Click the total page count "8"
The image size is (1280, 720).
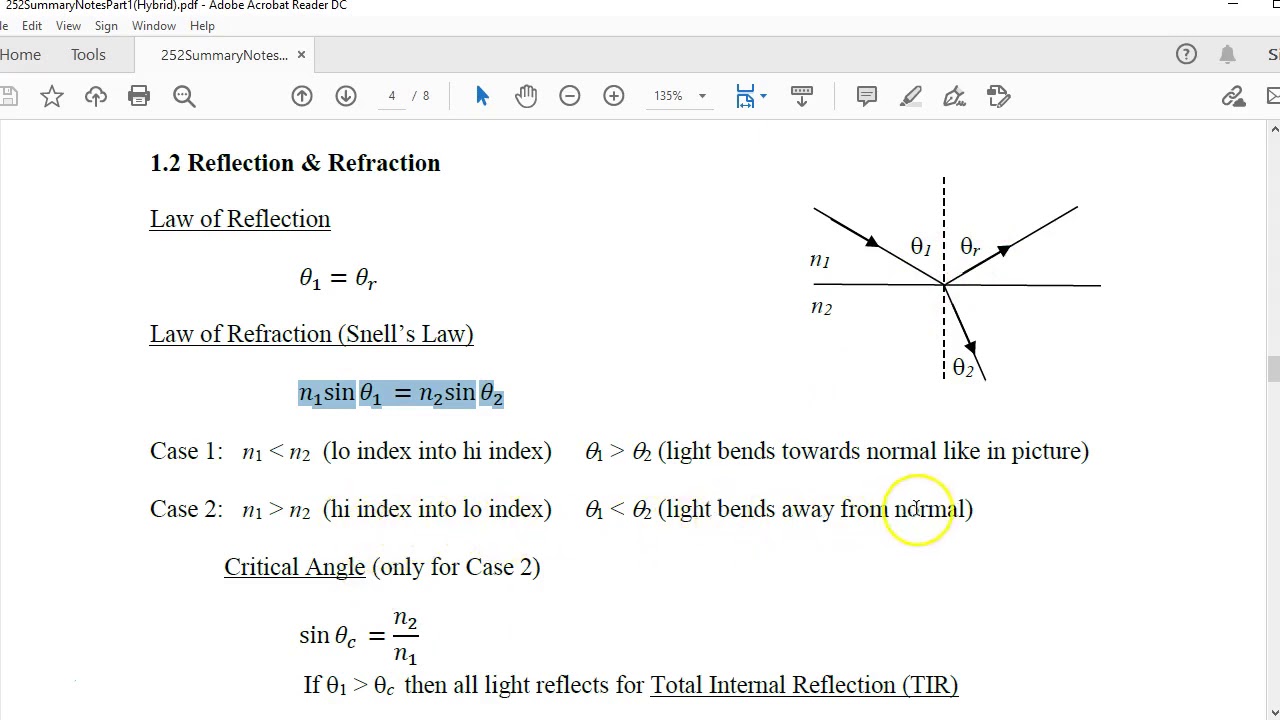point(426,96)
